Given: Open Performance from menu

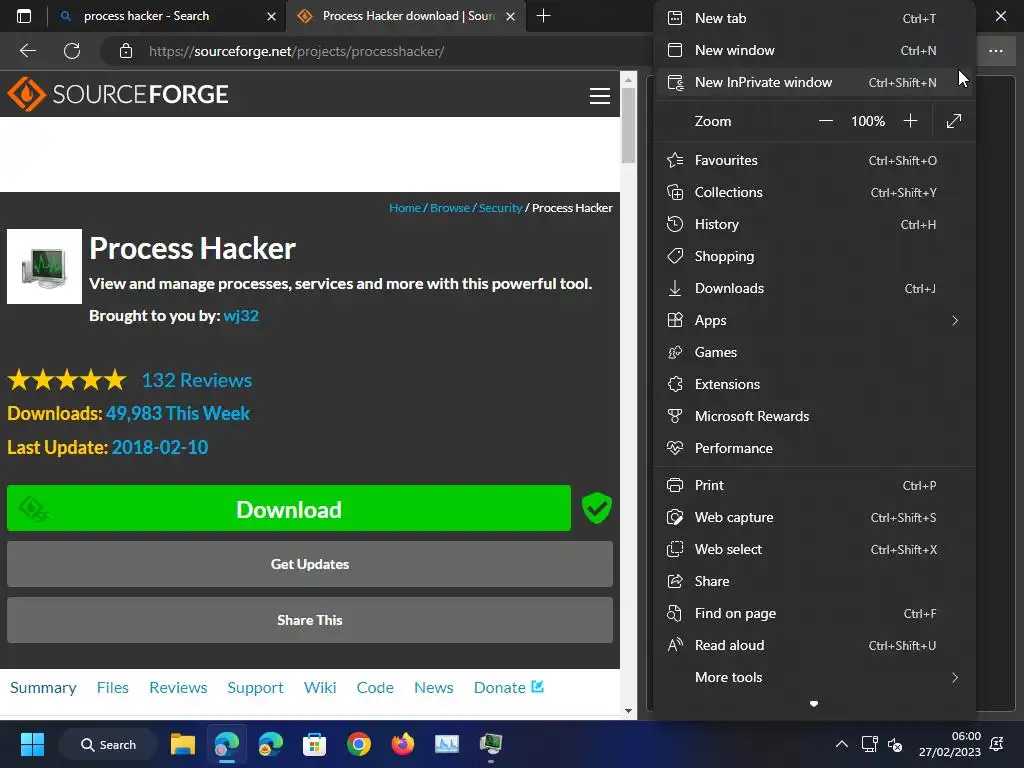Looking at the screenshot, I should [x=814, y=448].
